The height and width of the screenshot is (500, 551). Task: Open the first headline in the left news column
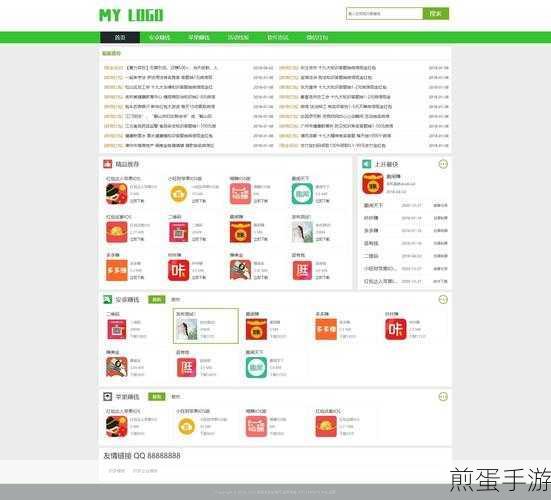[171, 67]
